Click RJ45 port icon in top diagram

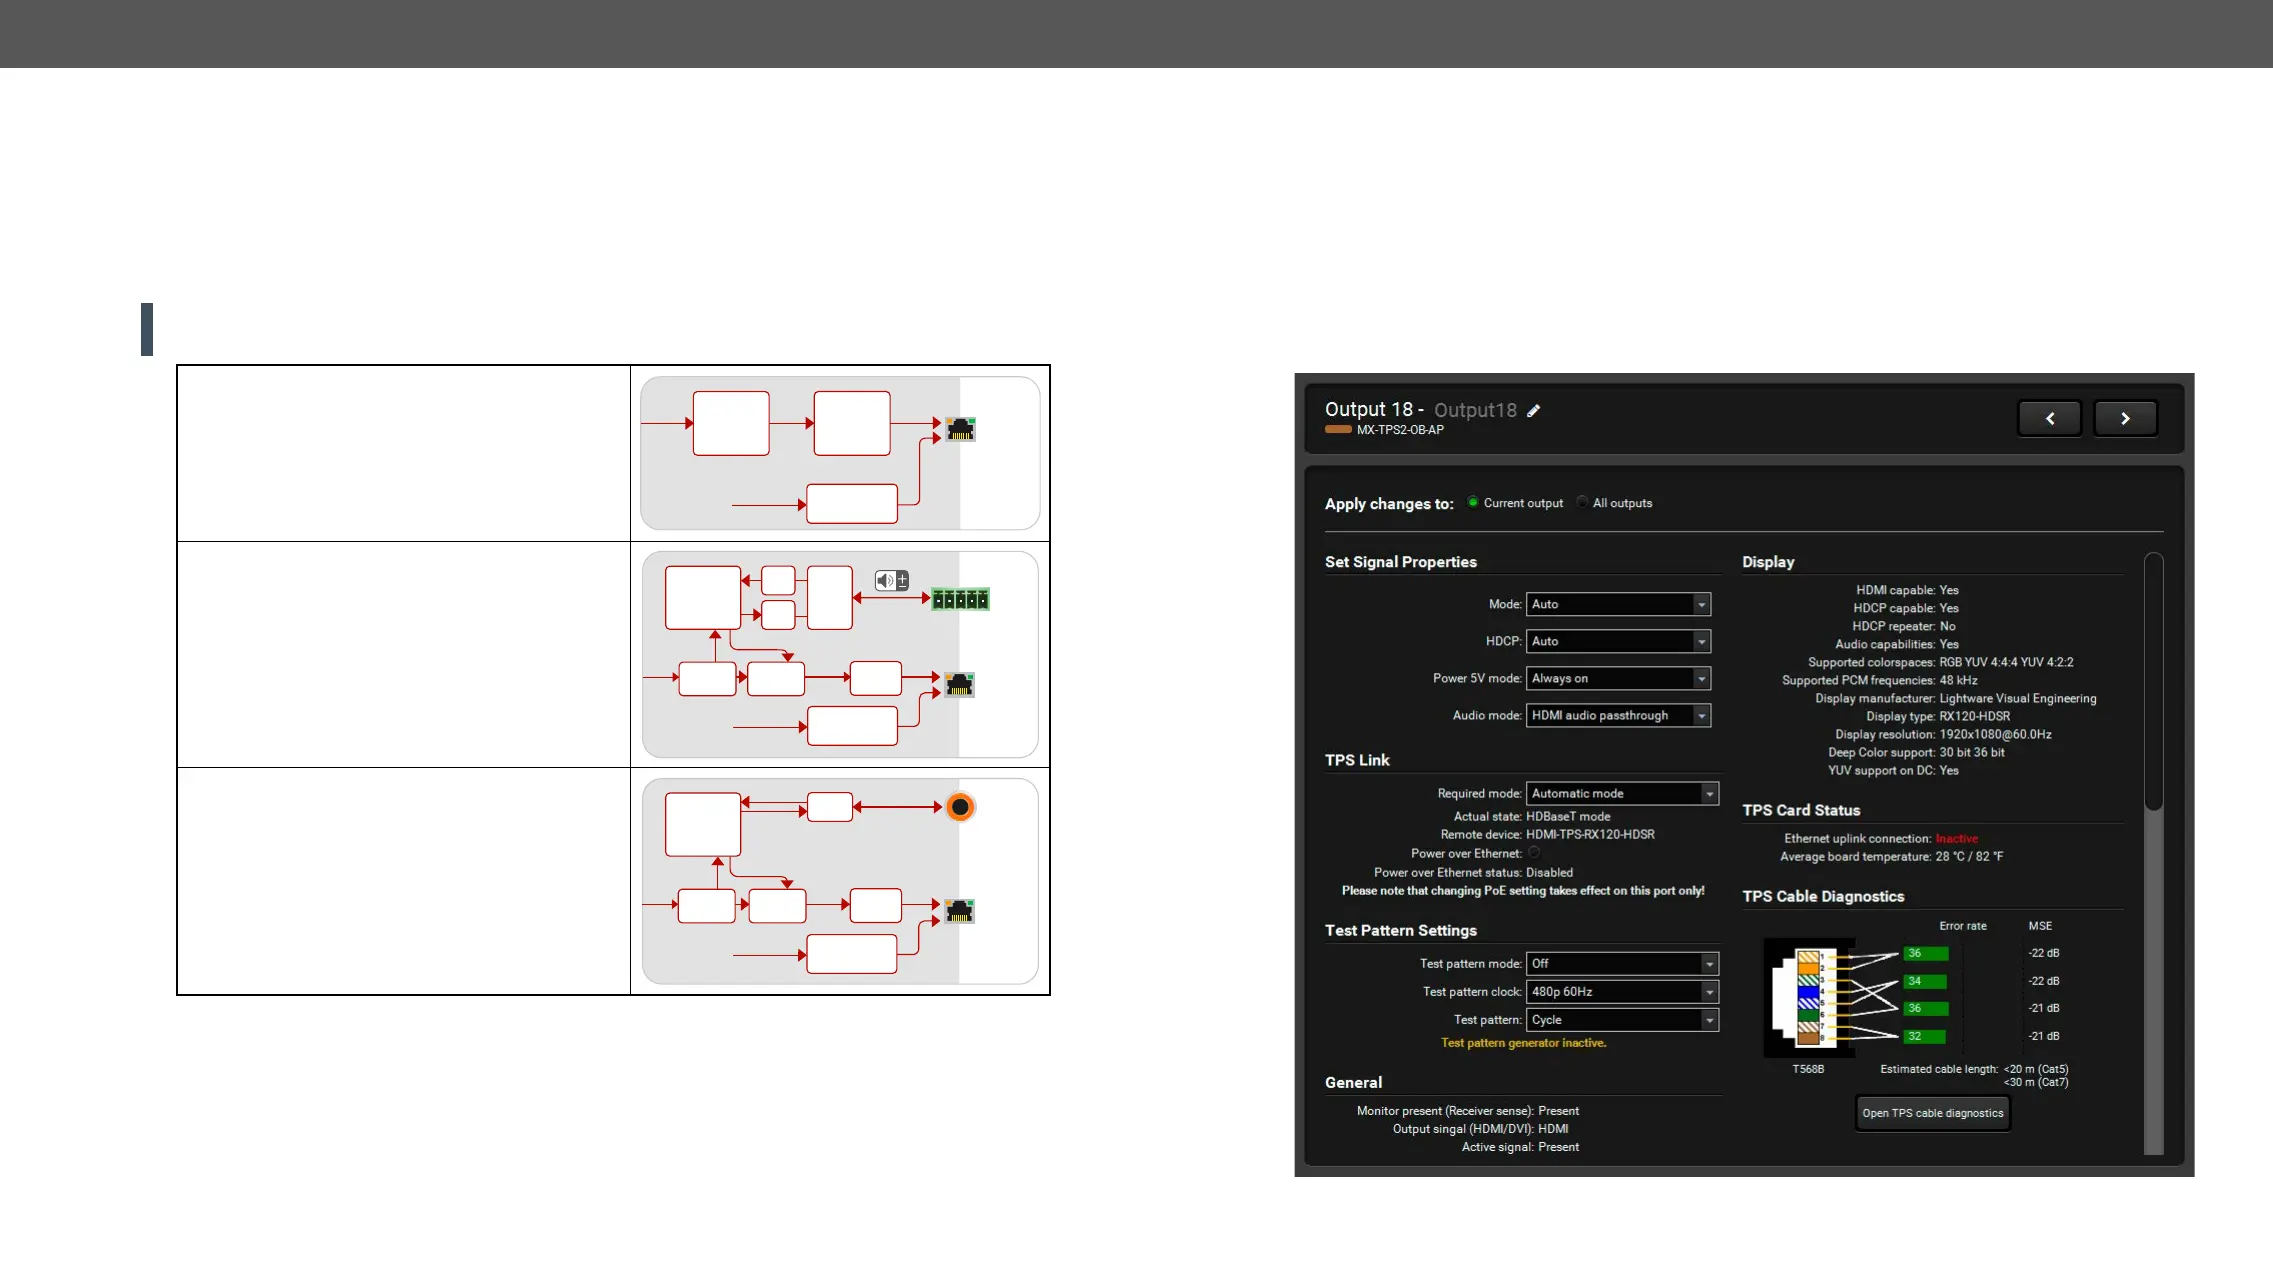960,430
